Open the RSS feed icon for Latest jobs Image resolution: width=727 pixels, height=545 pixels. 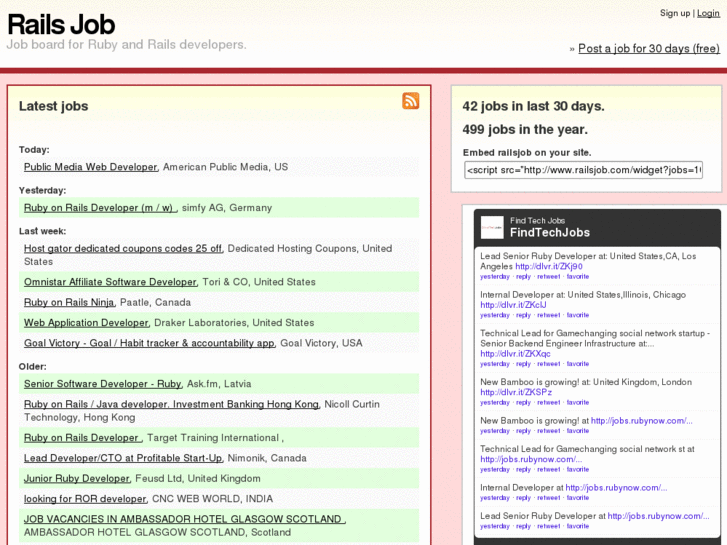[x=410, y=101]
